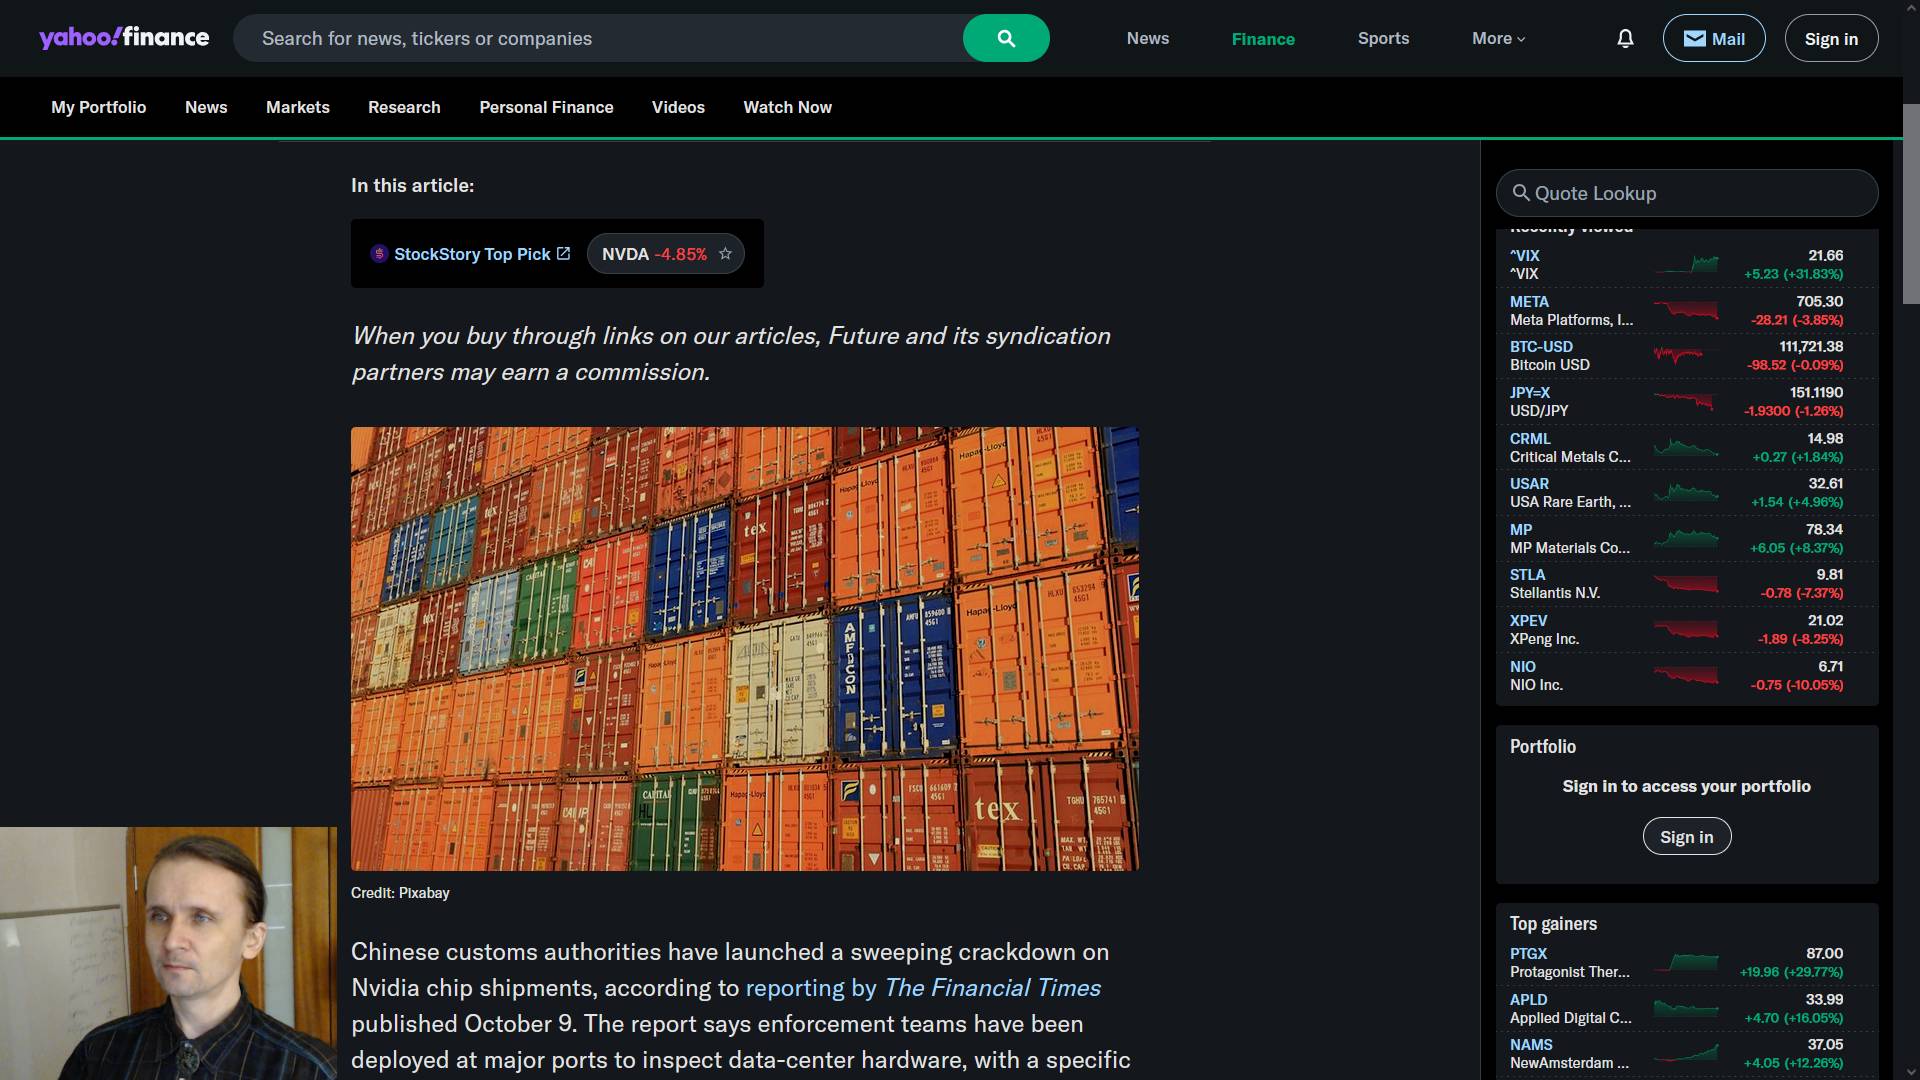
Task: Click the ^VIX sparkline chart
Action: tap(1686, 265)
